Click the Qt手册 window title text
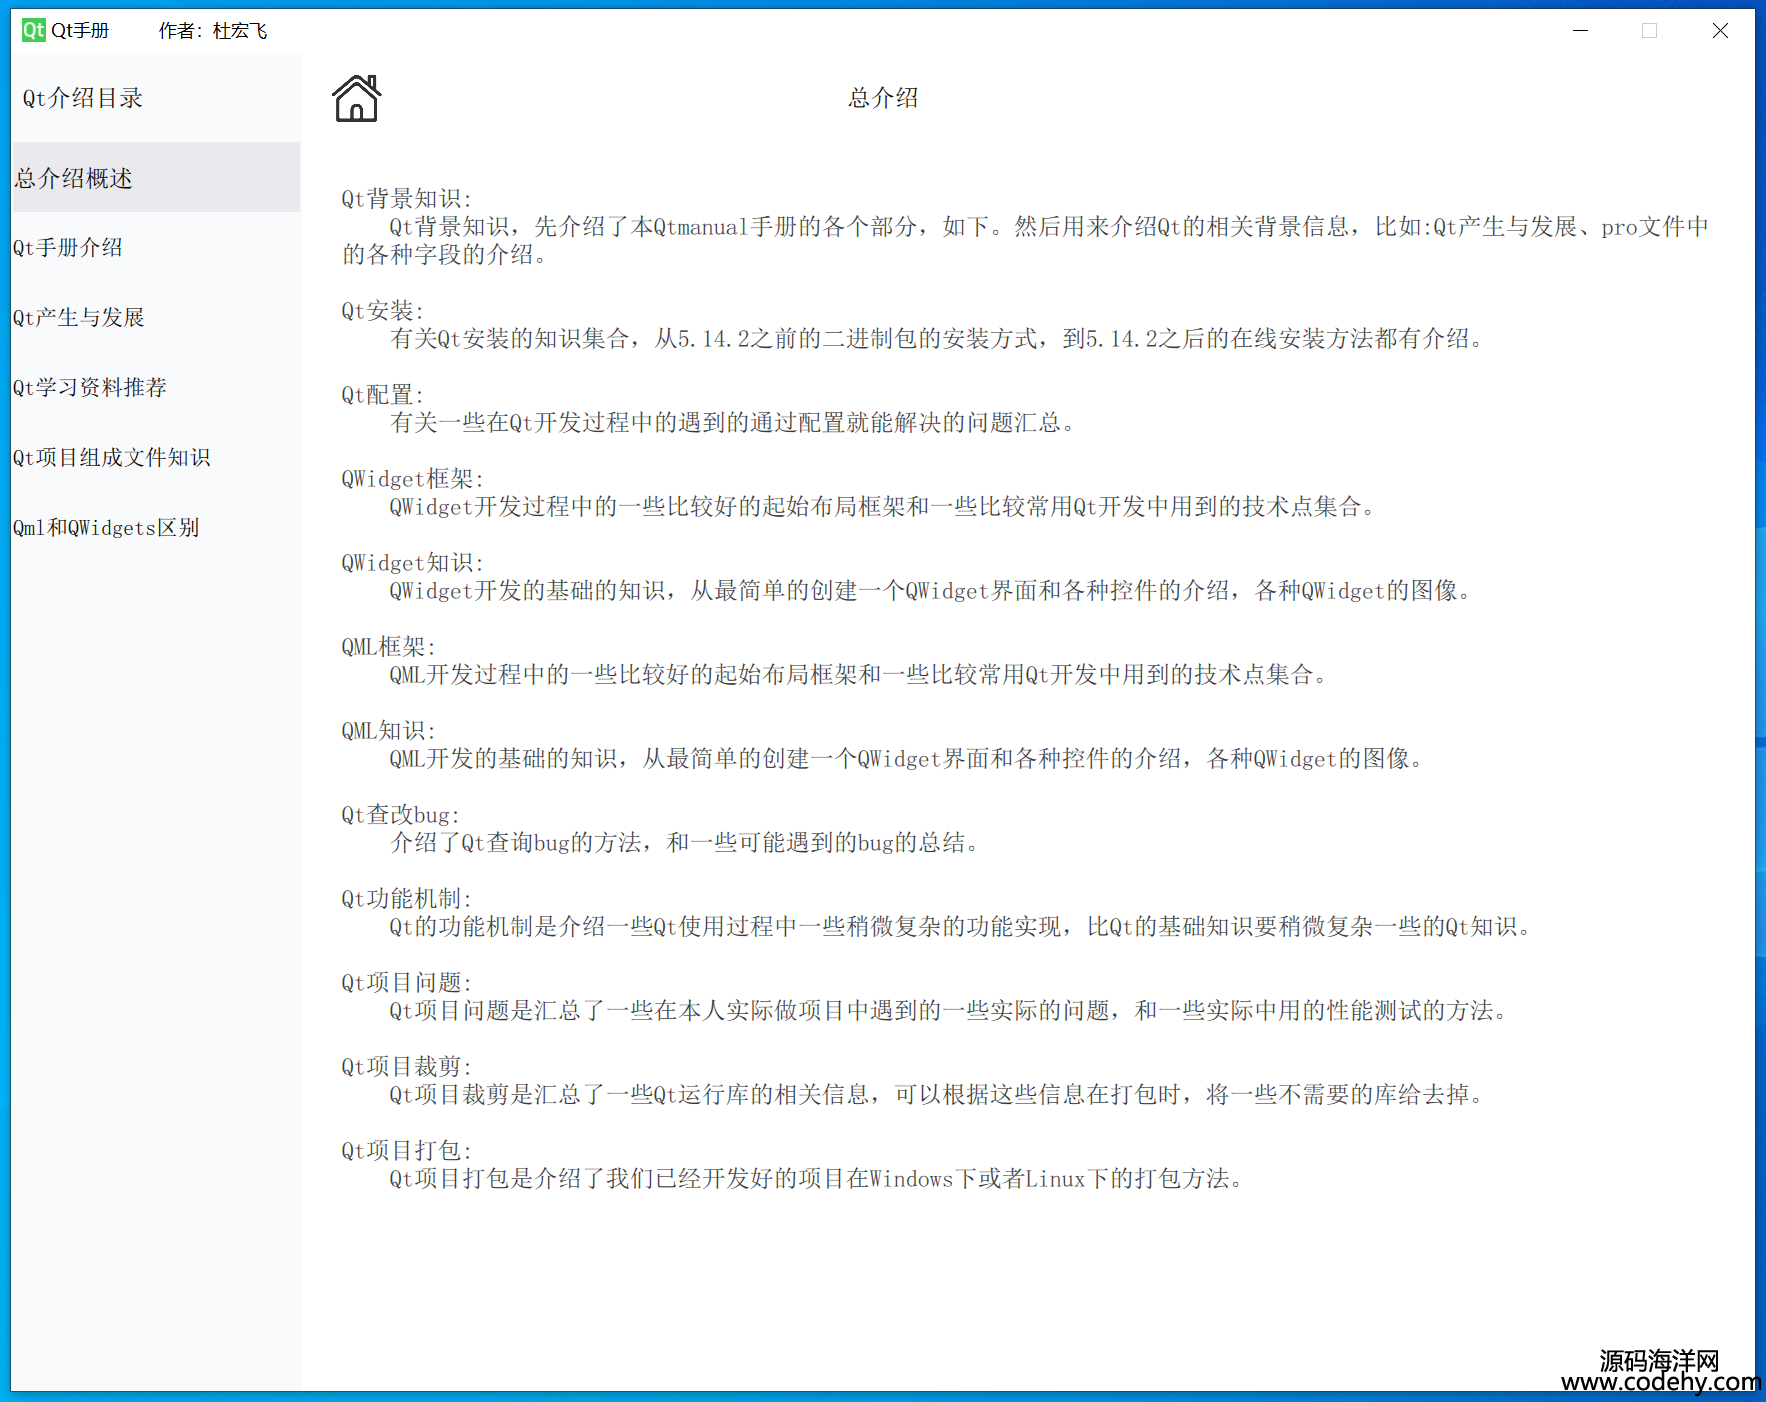The width and height of the screenshot is (1766, 1402). pos(80,31)
